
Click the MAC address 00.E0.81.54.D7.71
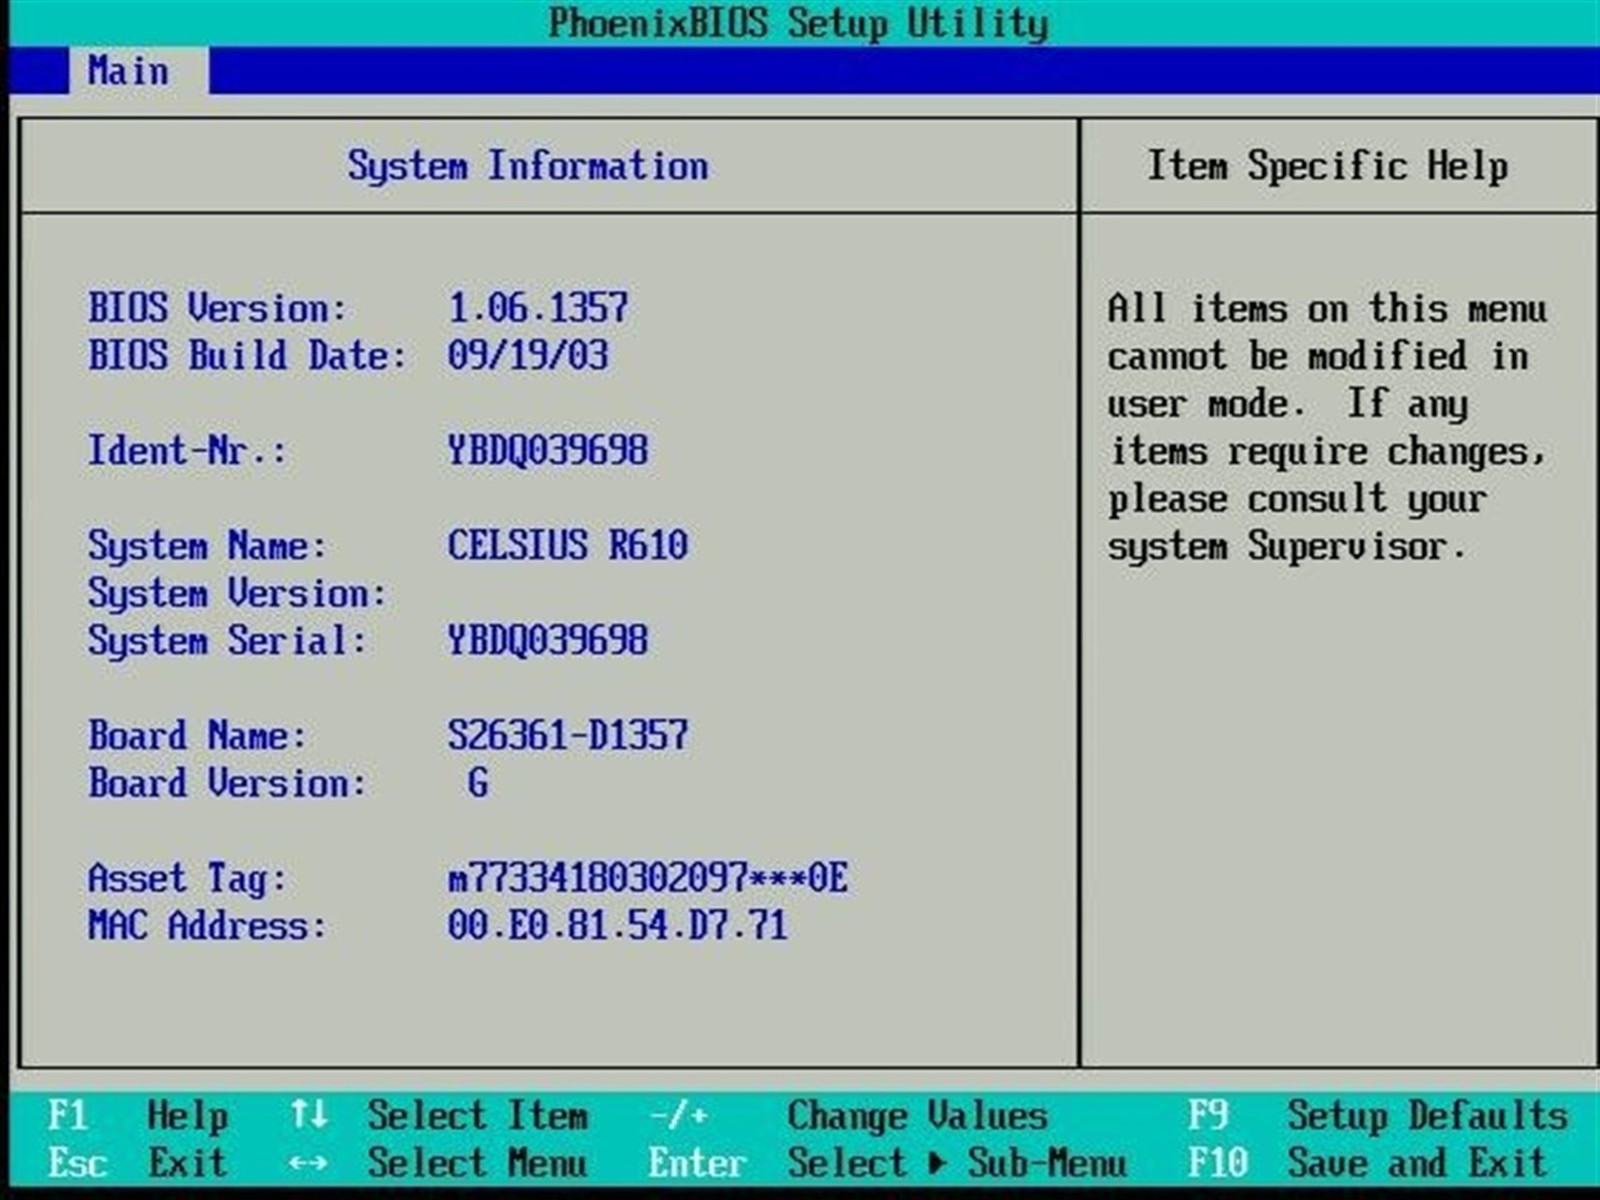tap(618, 926)
